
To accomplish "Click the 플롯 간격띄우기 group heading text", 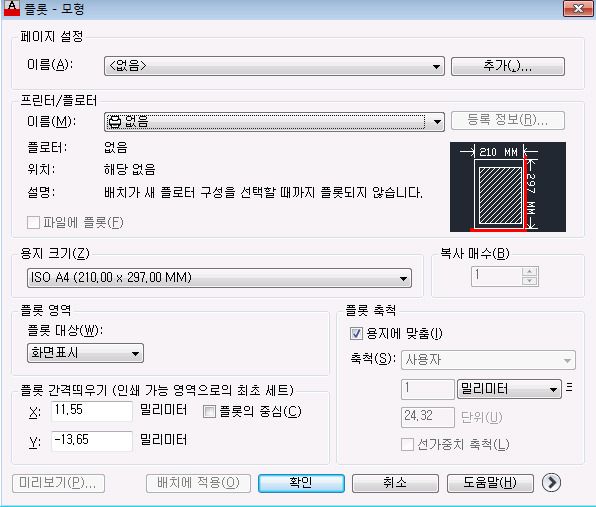I will click(x=157, y=390).
